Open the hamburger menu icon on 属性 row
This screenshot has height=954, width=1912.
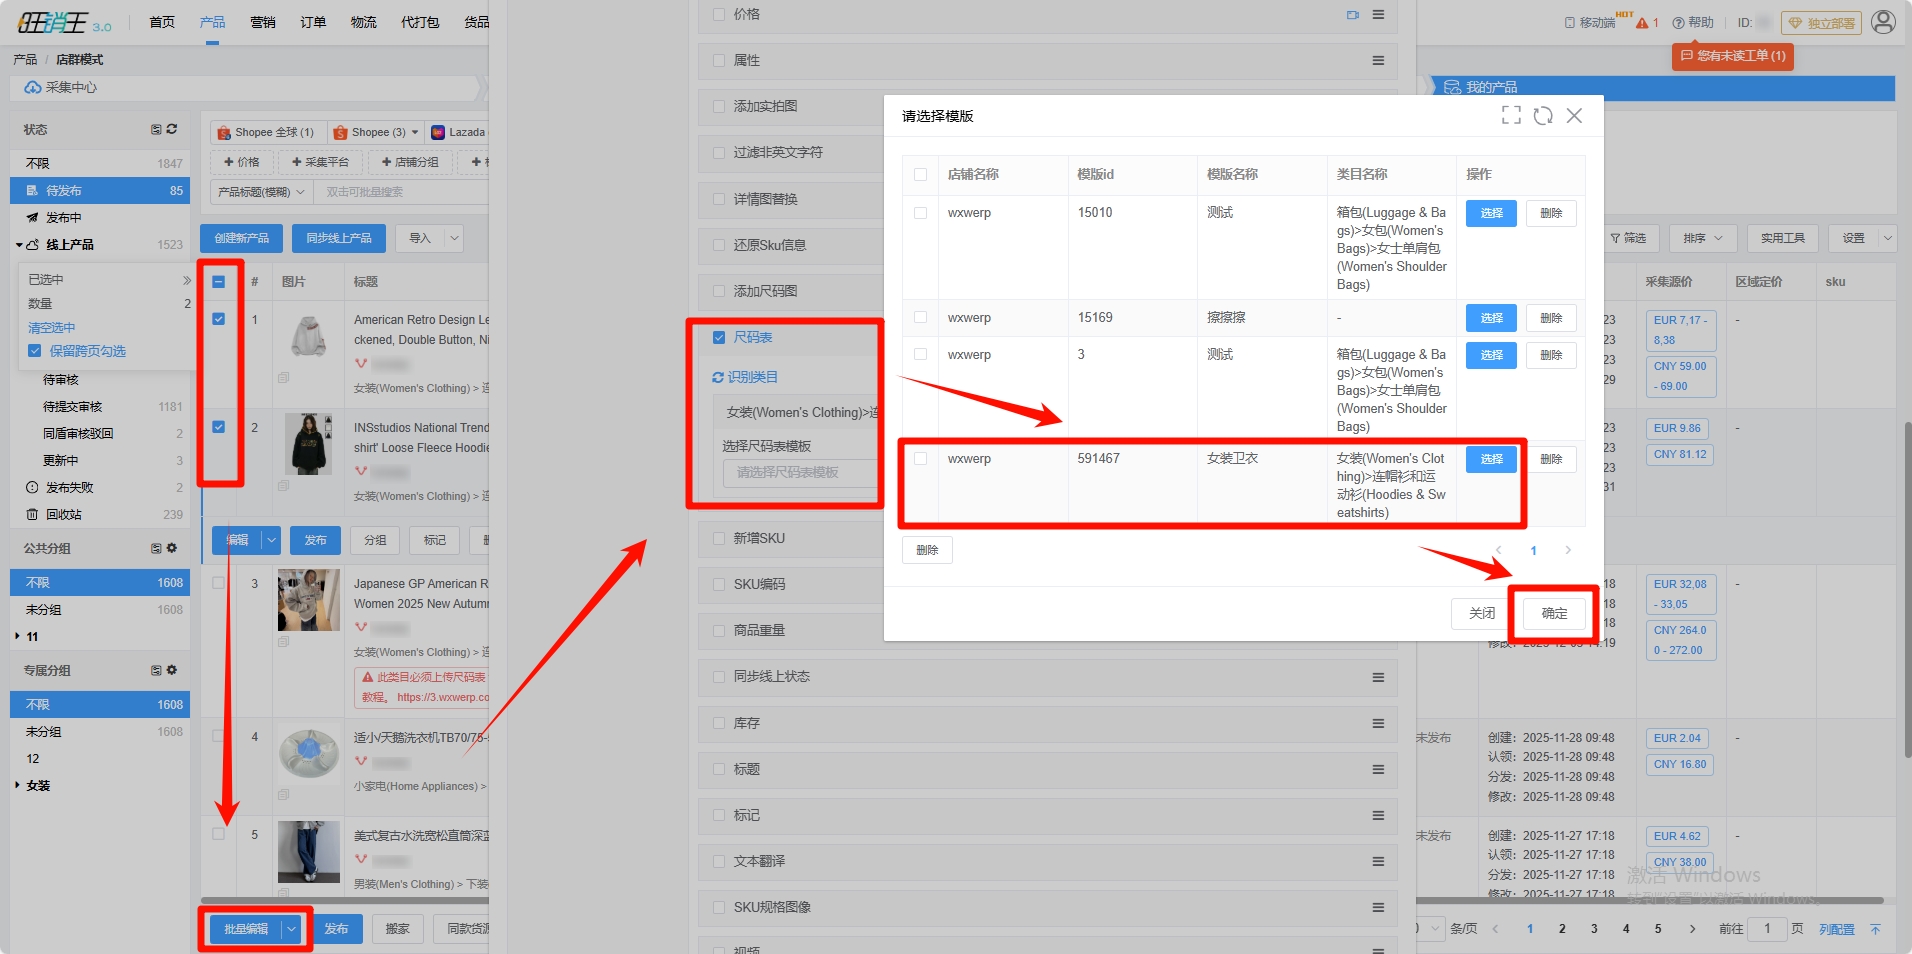tap(1378, 61)
